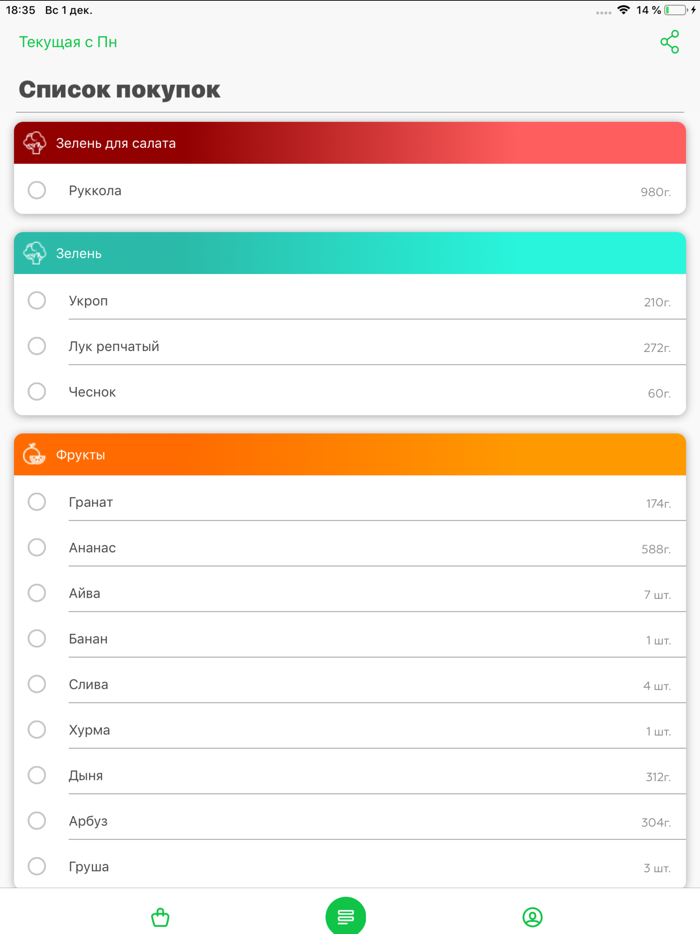Viewport: 700px width, 934px height.
Task: Check the circle next to Лук репчатый
Action: 37,345
